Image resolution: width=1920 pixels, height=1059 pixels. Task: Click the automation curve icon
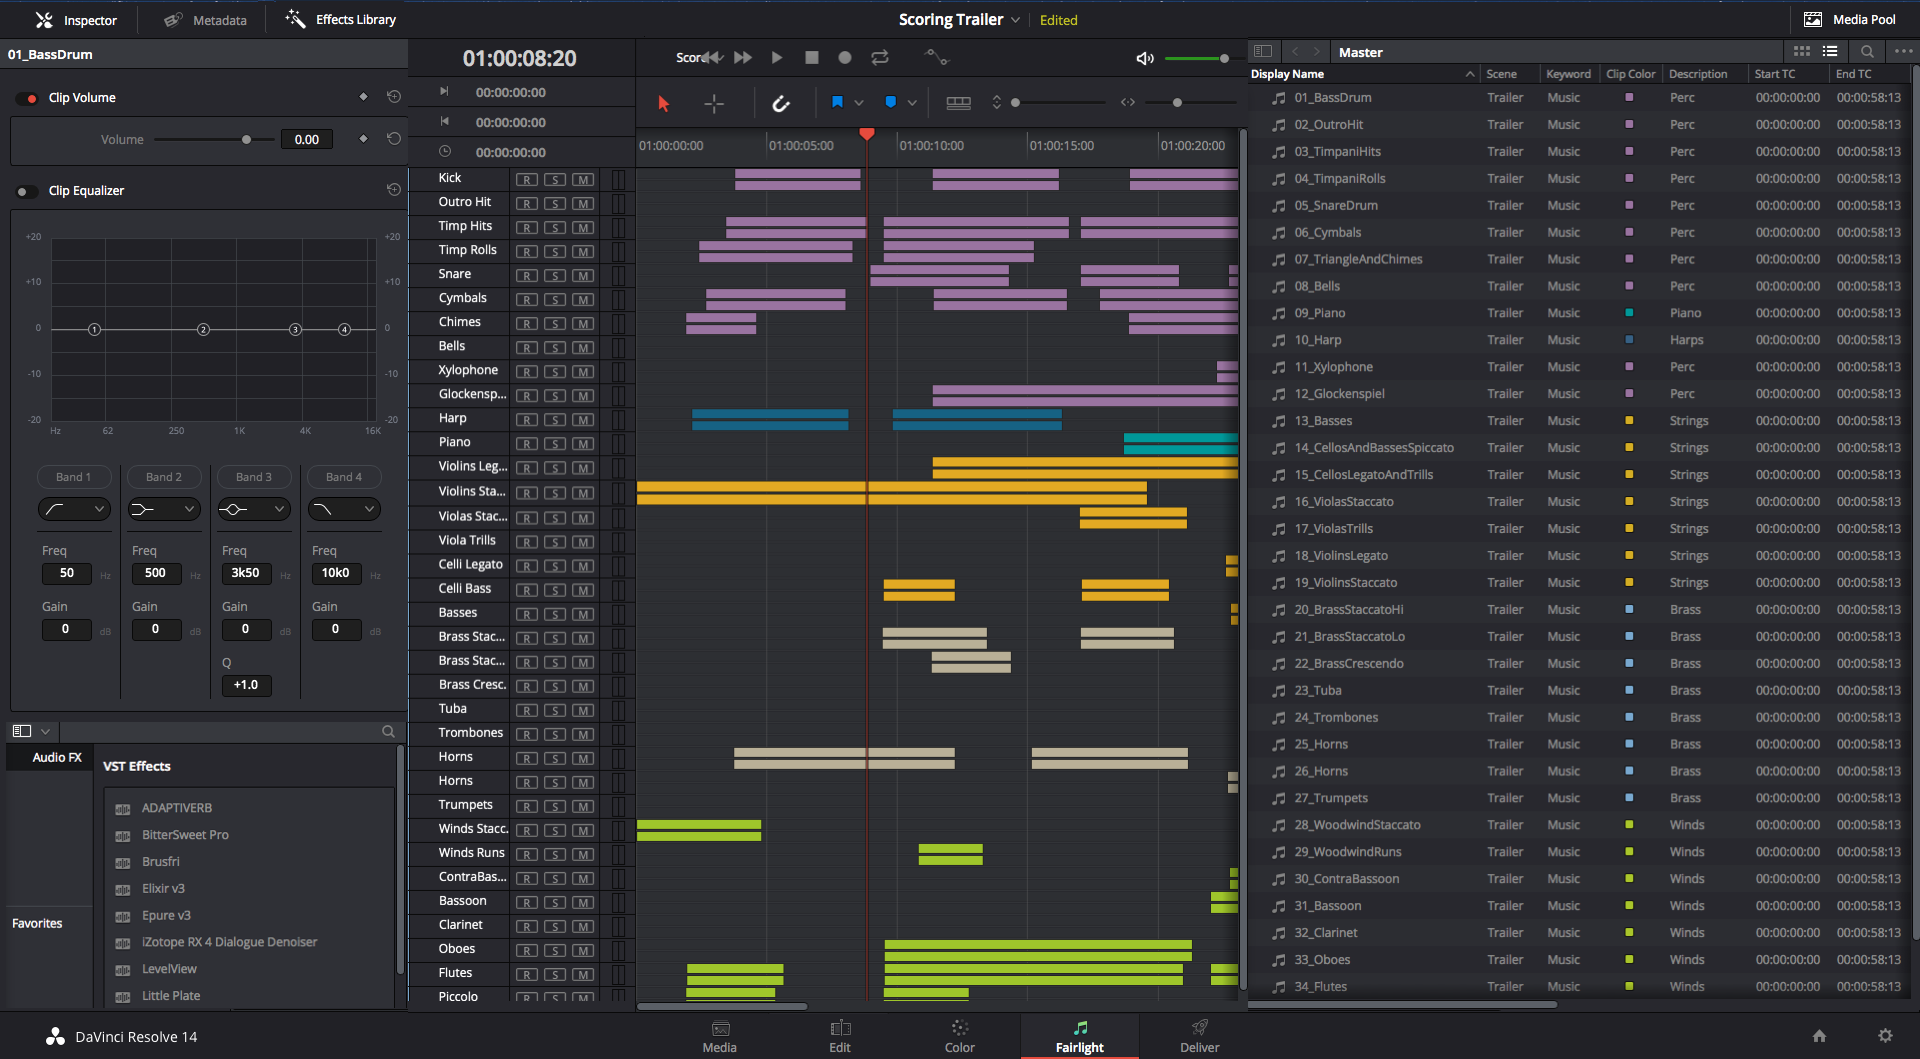pos(936,57)
